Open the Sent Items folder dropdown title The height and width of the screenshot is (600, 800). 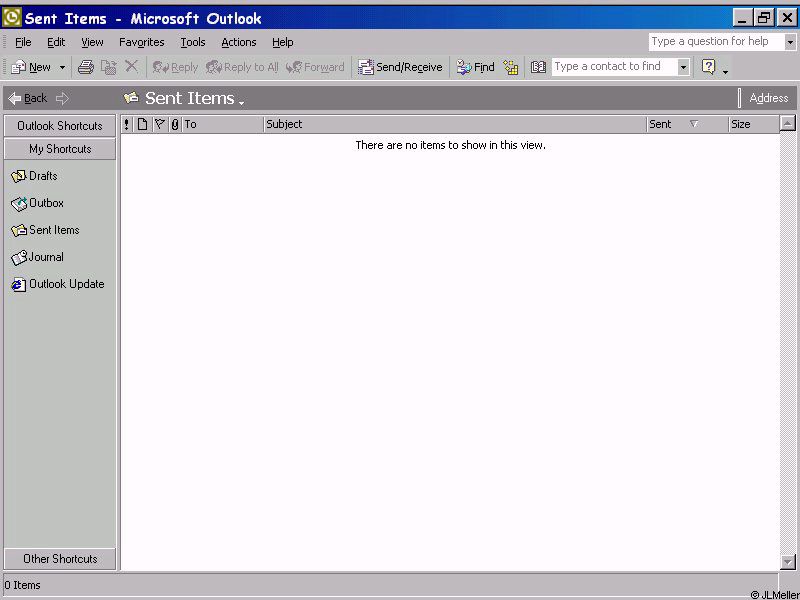coord(184,98)
